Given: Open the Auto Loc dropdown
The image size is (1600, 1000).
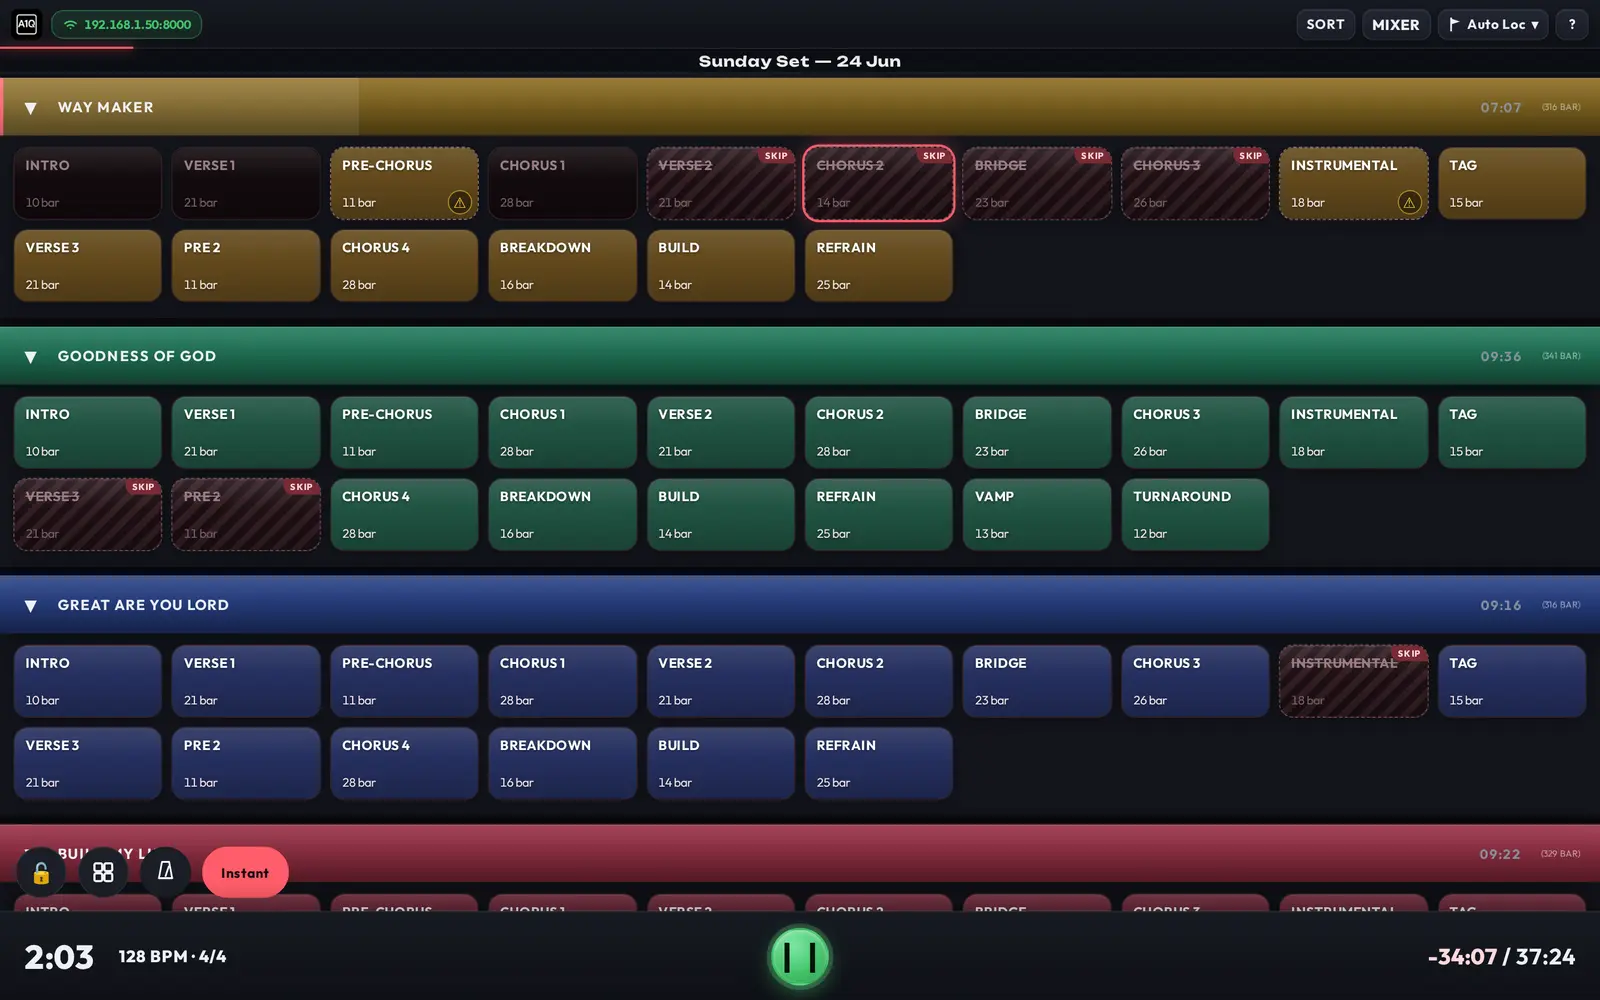Looking at the screenshot, I should 1493,24.
